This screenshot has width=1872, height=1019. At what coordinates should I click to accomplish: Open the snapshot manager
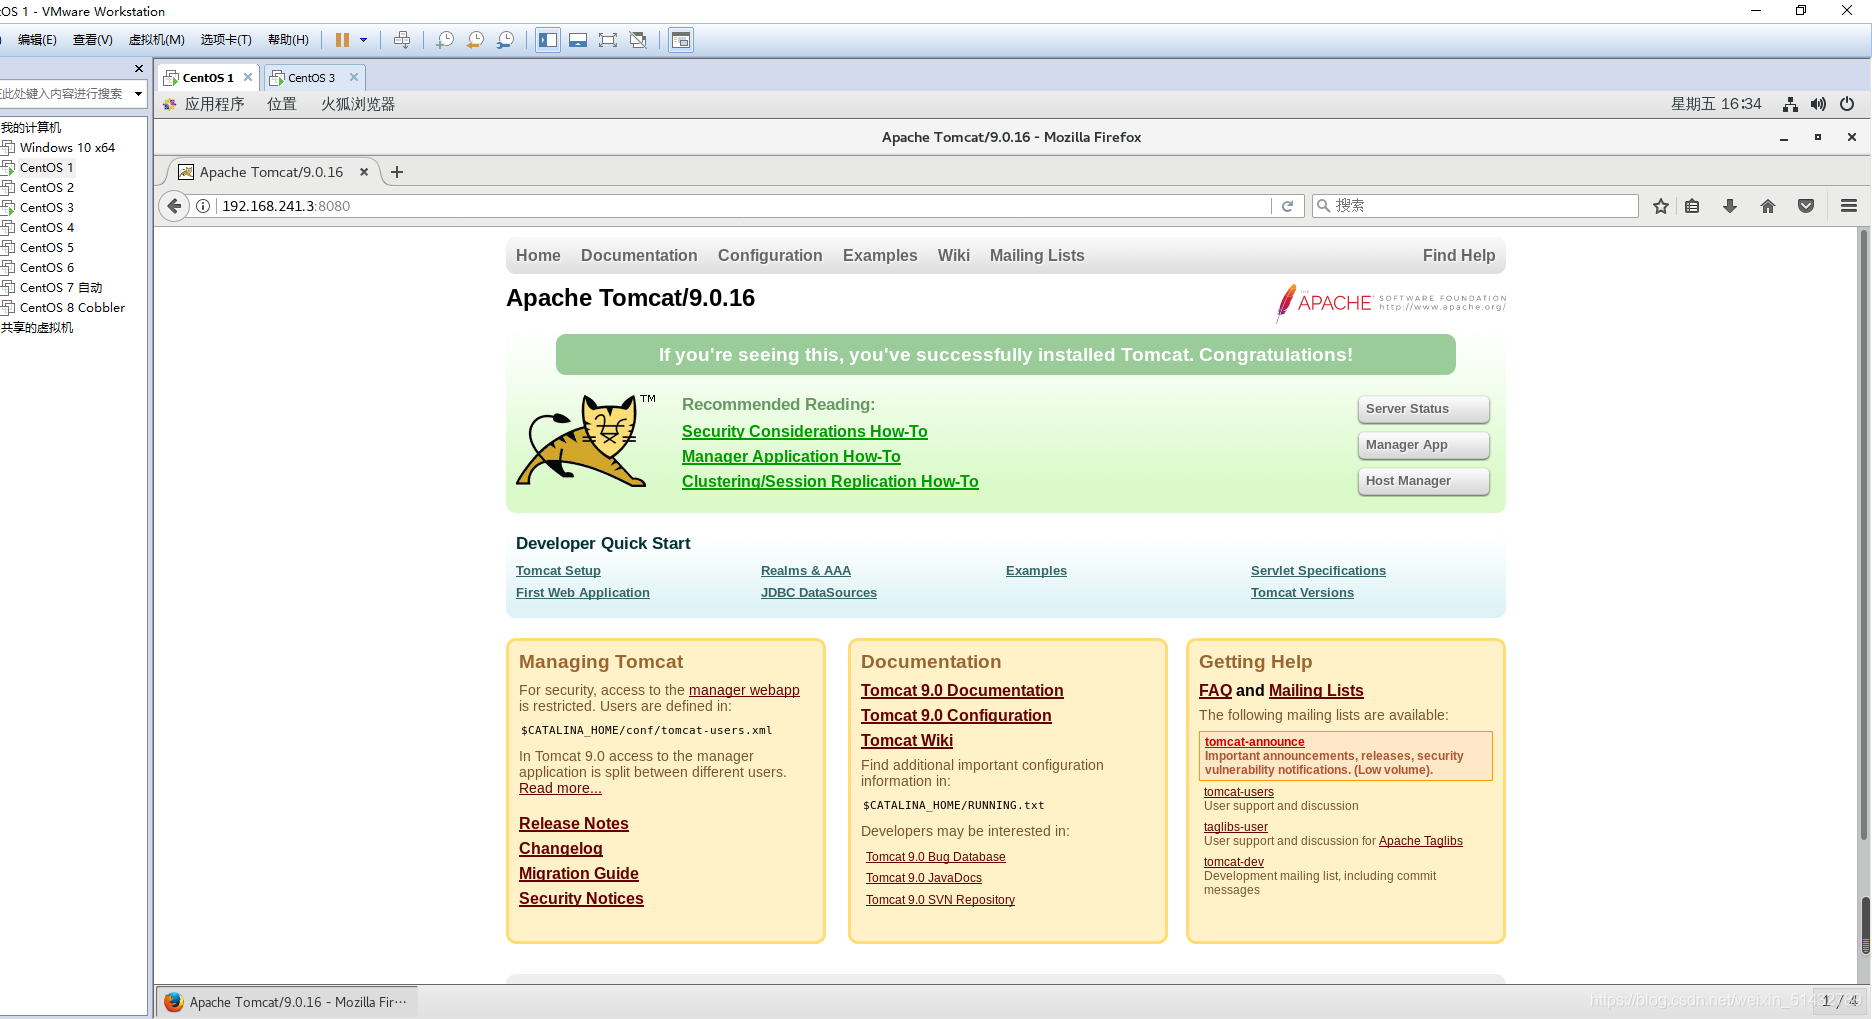[x=506, y=40]
